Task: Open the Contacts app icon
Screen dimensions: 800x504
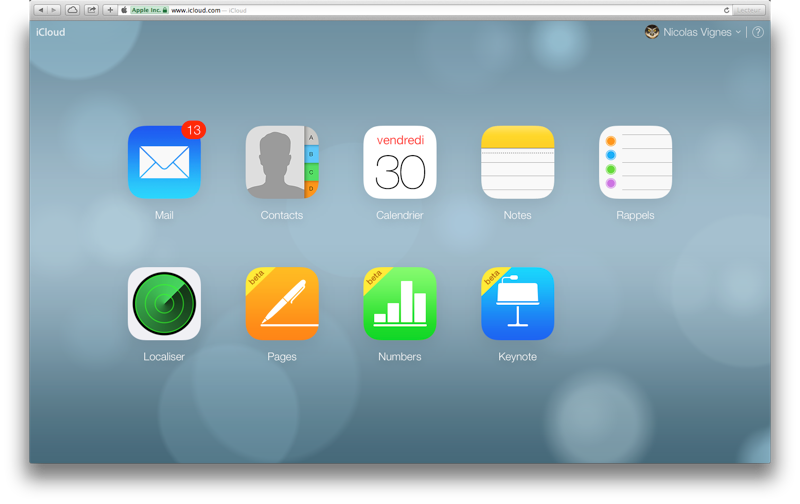Action: (x=282, y=162)
